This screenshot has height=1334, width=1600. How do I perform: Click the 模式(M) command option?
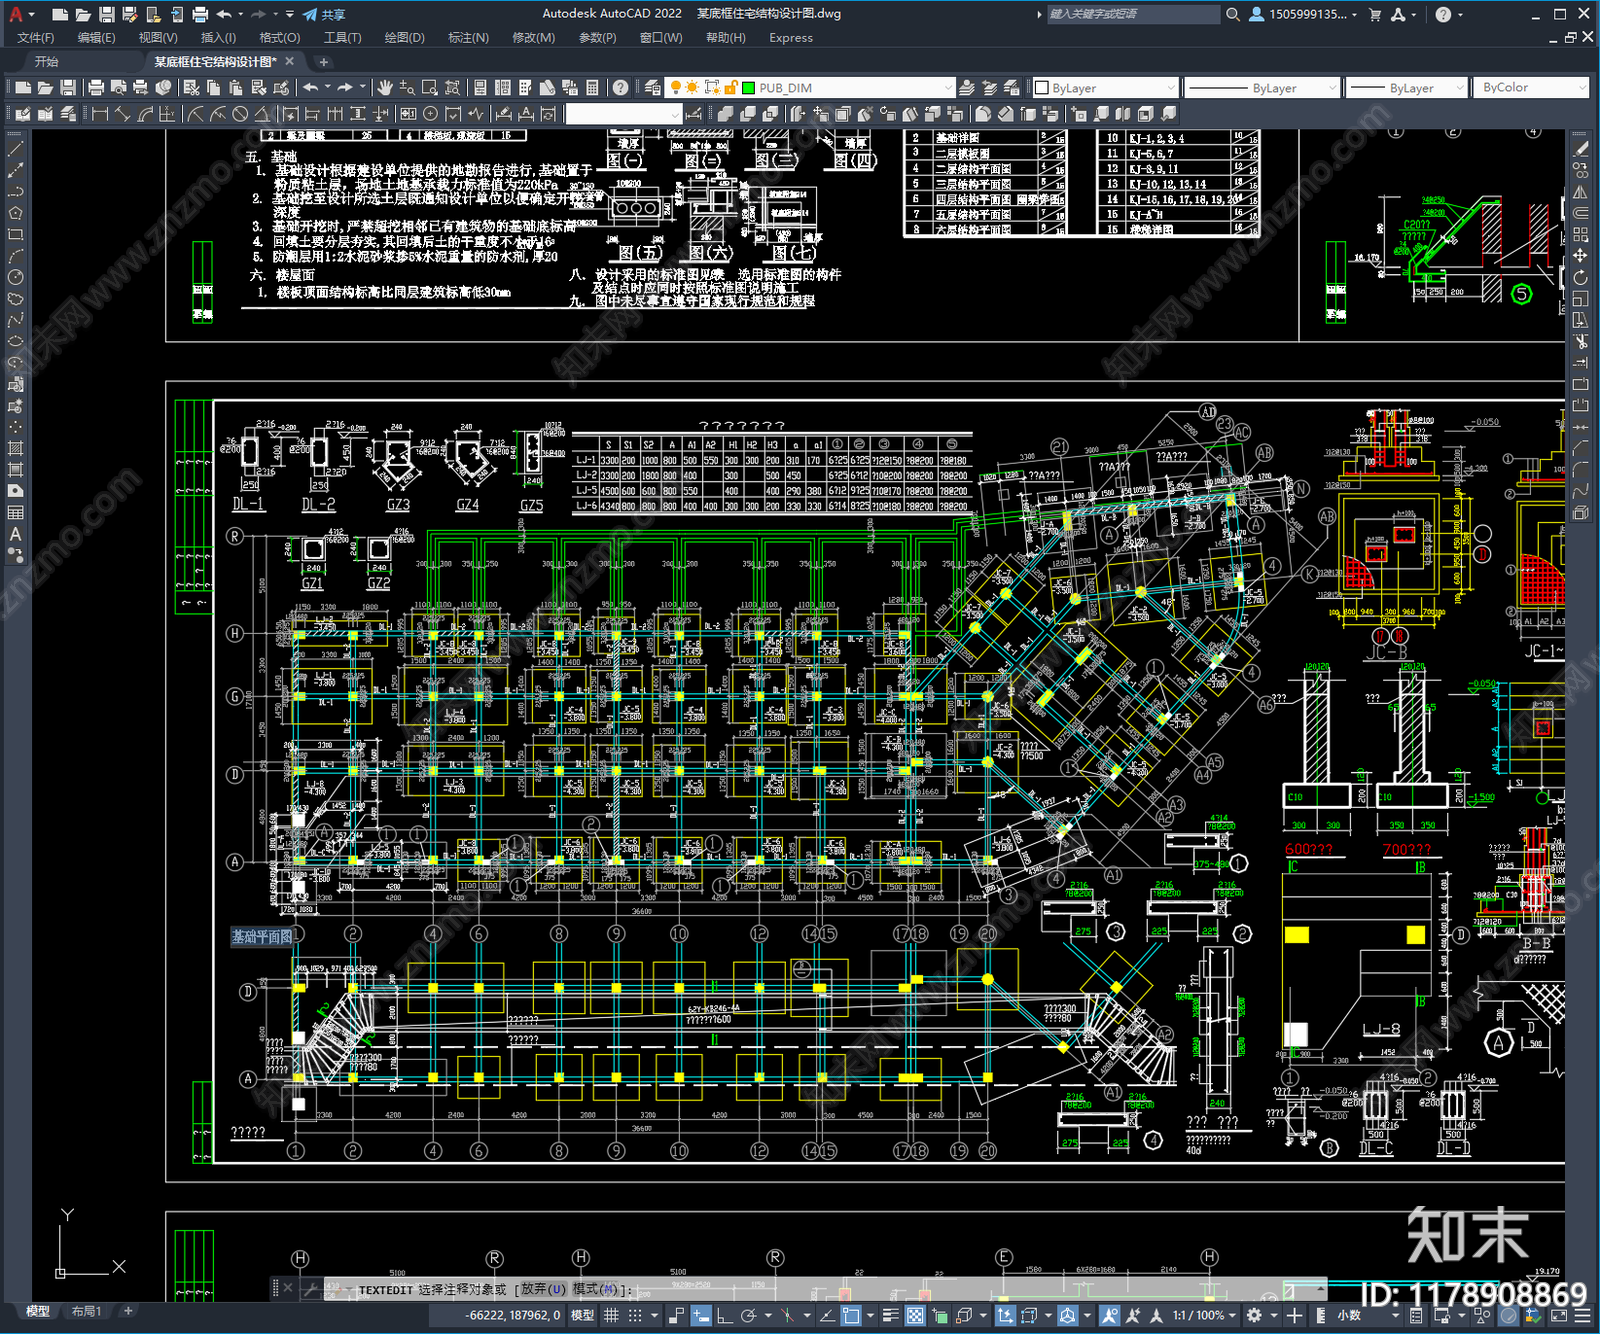tap(595, 1289)
